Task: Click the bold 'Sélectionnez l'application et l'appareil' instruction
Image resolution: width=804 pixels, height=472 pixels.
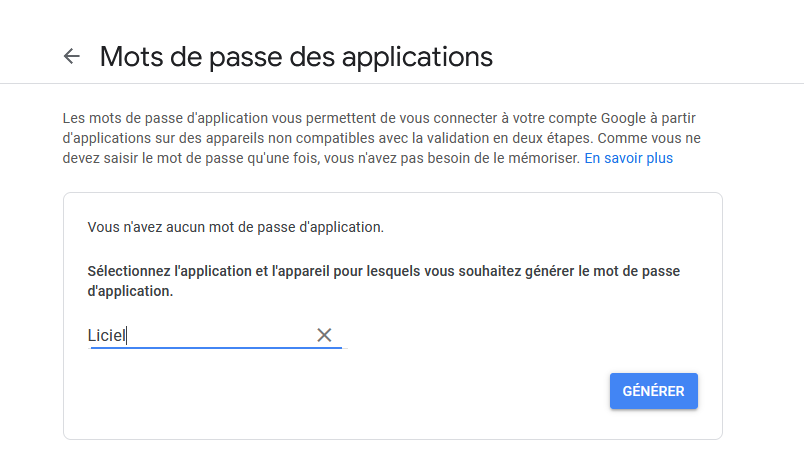Action: coord(384,281)
